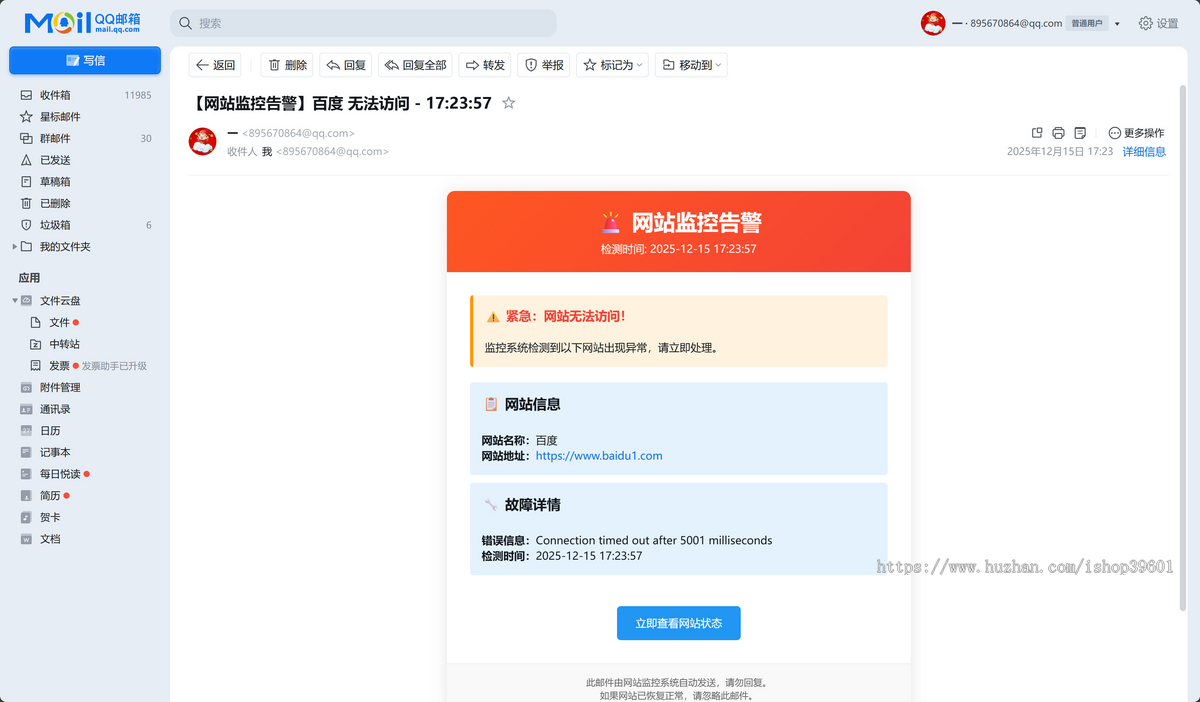
Task: Click the https://www.baidu1.com link
Action: pos(599,455)
